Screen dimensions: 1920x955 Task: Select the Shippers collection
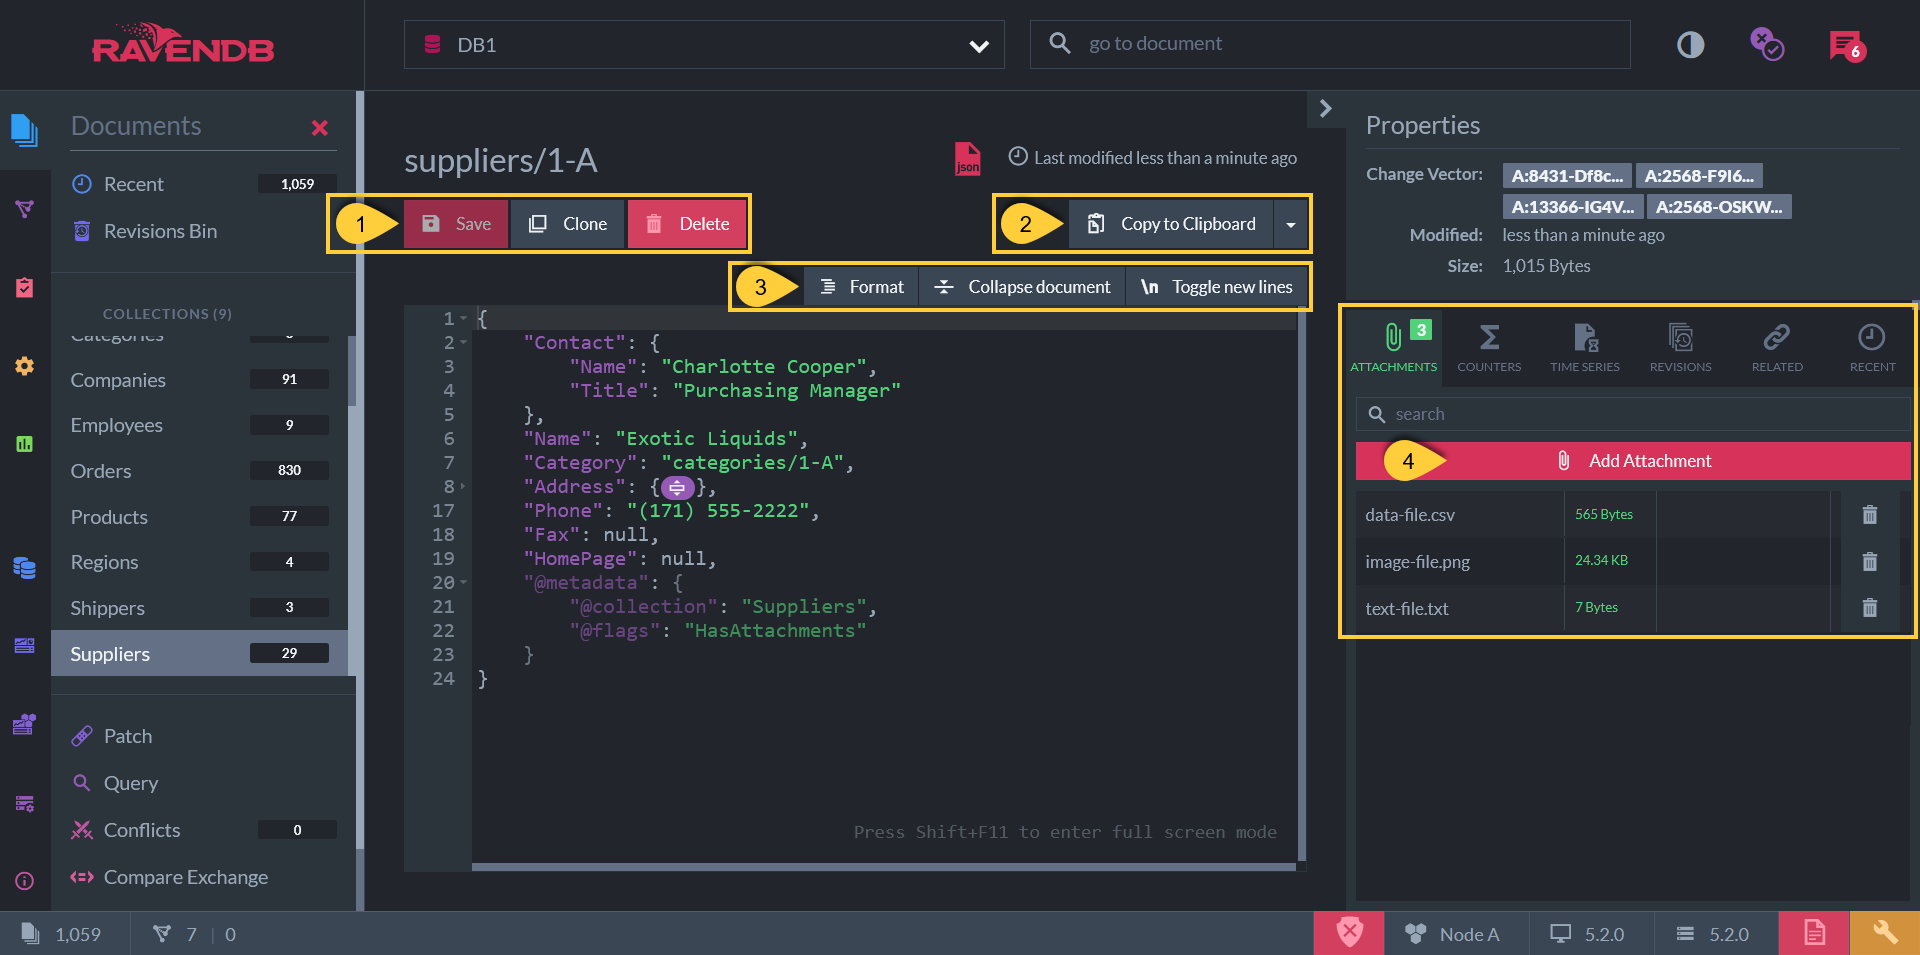pos(200,608)
